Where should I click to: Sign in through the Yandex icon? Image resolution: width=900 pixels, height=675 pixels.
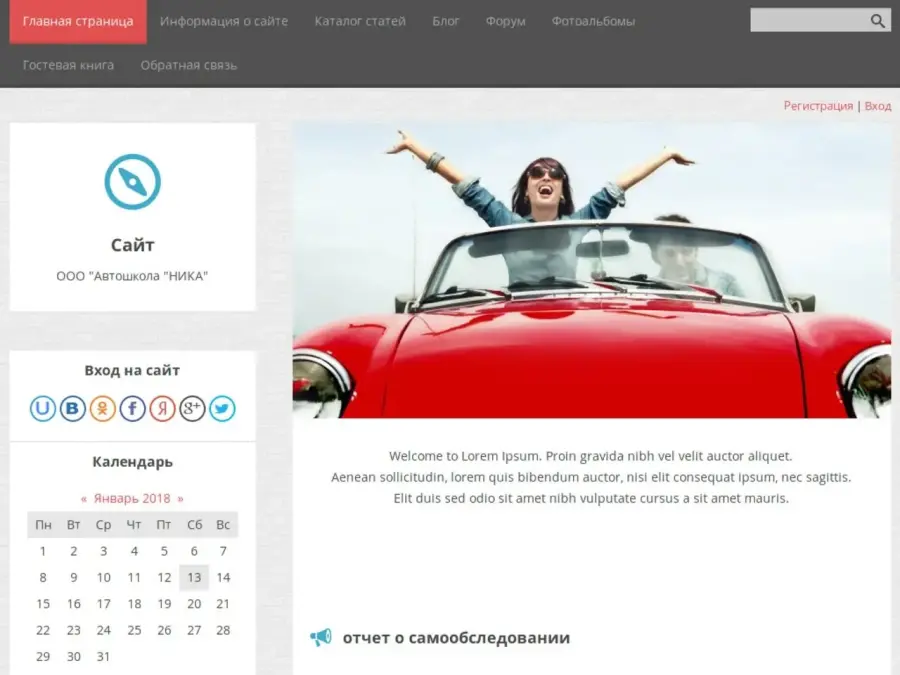163,408
